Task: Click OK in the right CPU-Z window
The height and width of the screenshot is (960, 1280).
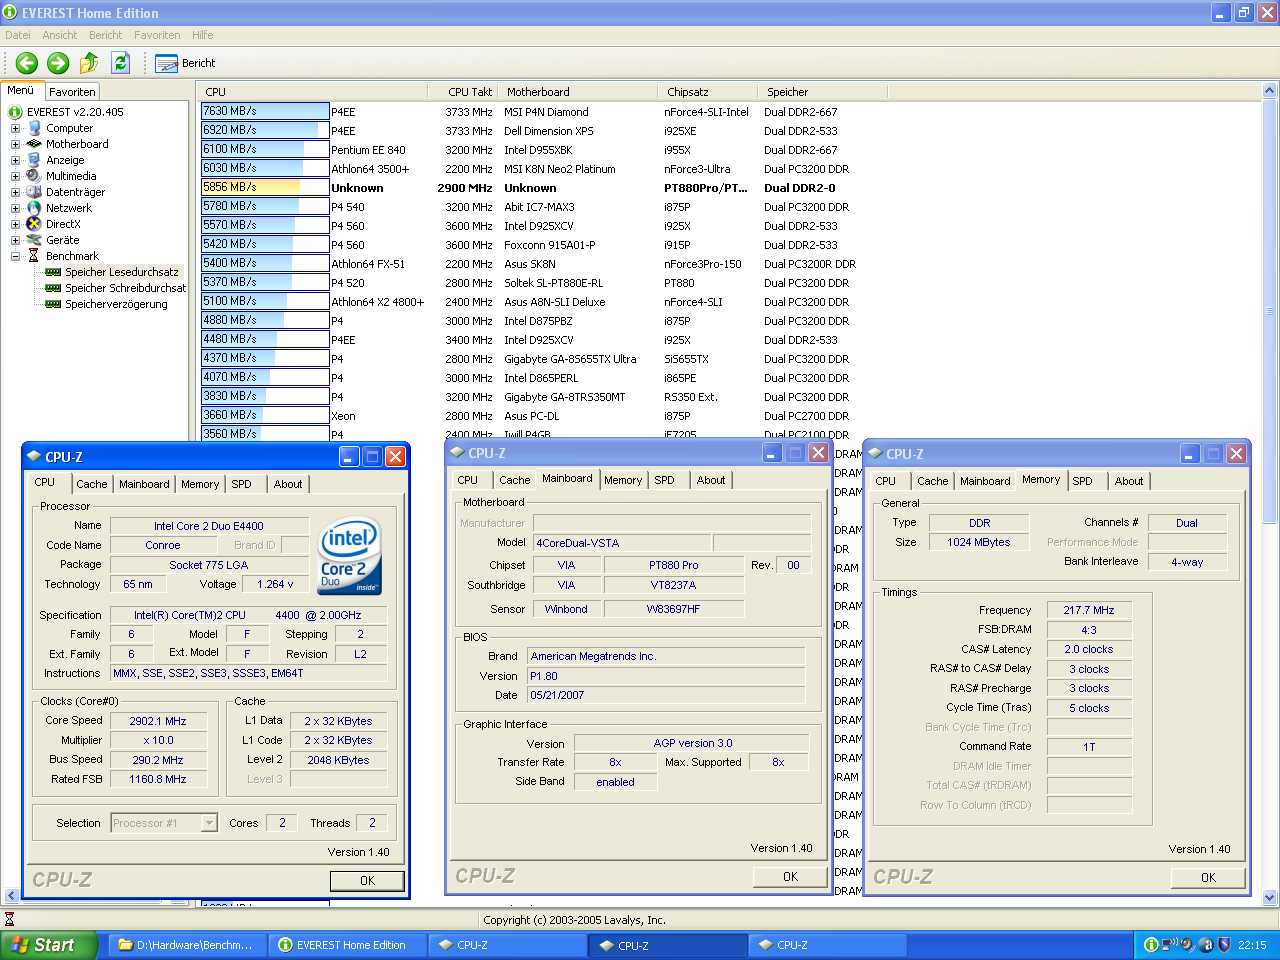Action: point(1208,878)
